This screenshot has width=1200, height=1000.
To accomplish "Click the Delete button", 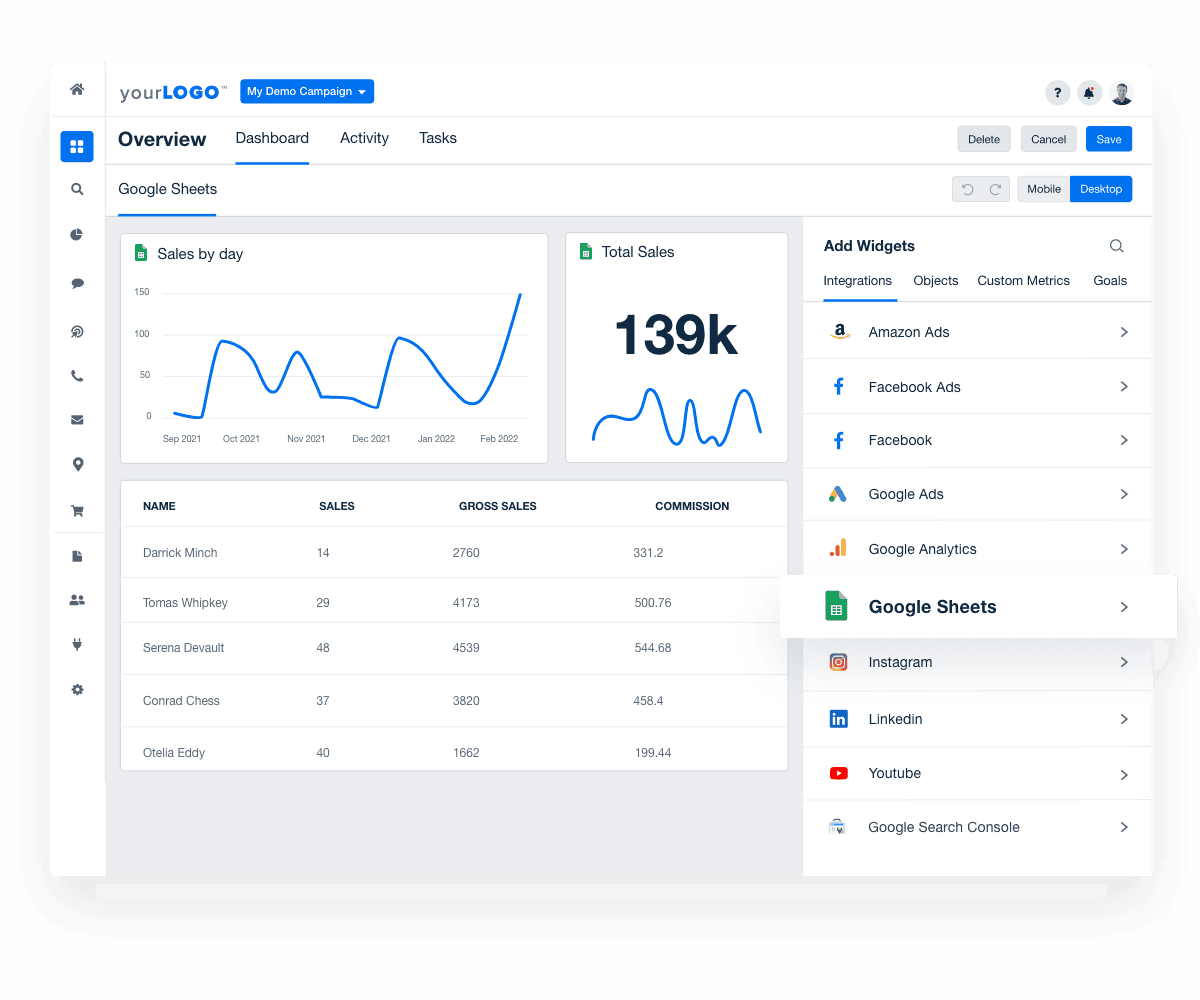I will pyautogui.click(x=983, y=139).
